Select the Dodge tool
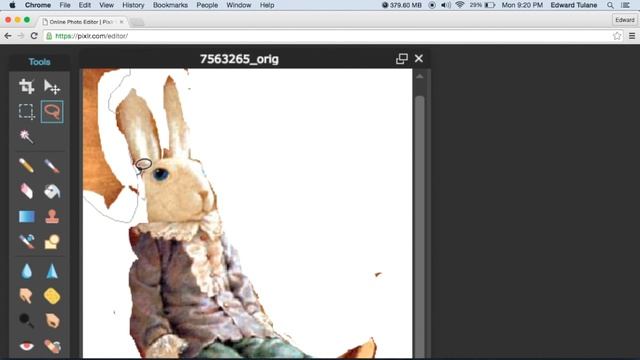Image resolution: width=640 pixels, height=360 pixels. 27,321
